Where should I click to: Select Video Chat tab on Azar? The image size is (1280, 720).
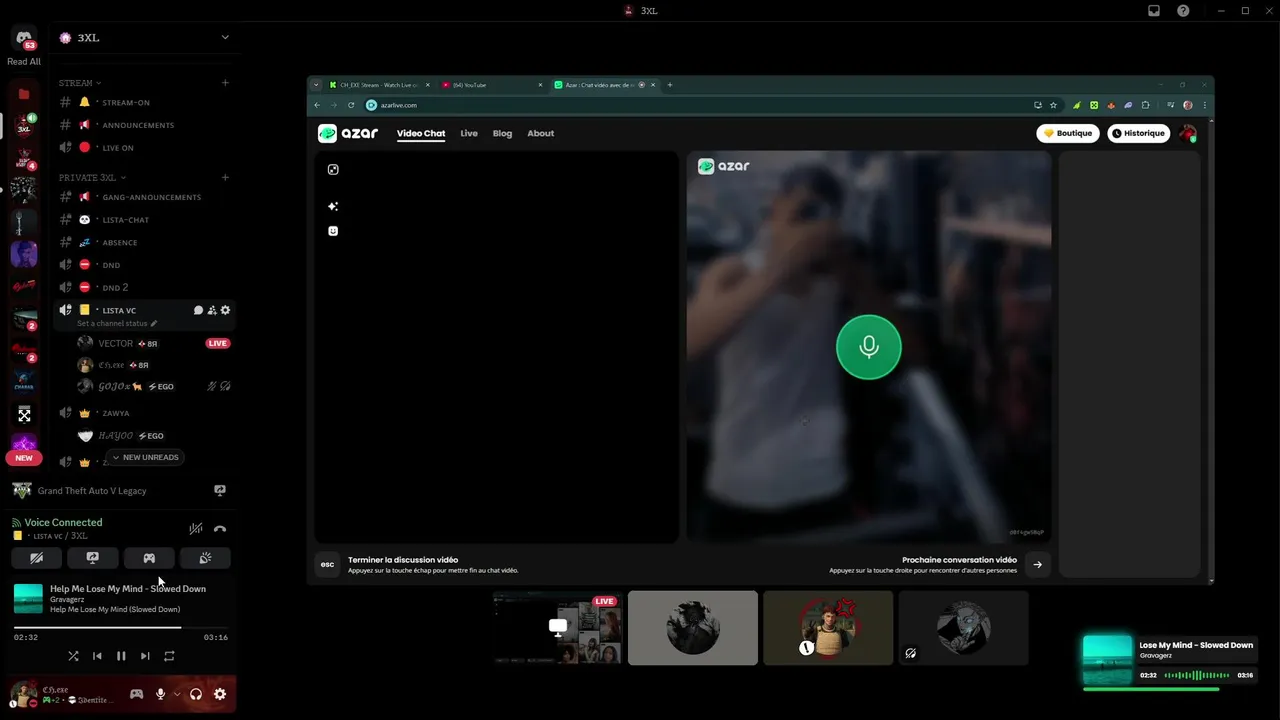pos(421,133)
